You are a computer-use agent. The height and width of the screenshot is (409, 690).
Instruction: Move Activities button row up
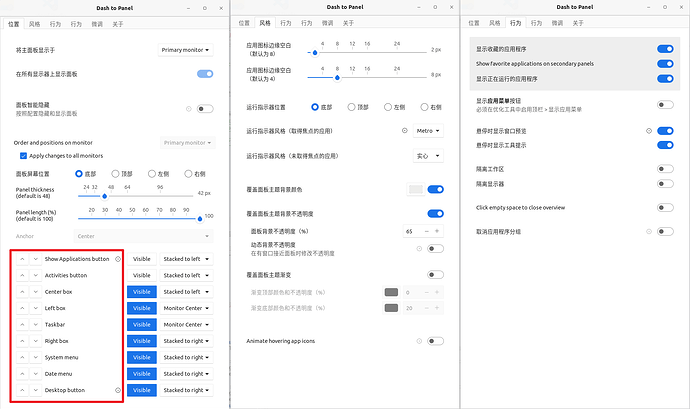point(22,275)
